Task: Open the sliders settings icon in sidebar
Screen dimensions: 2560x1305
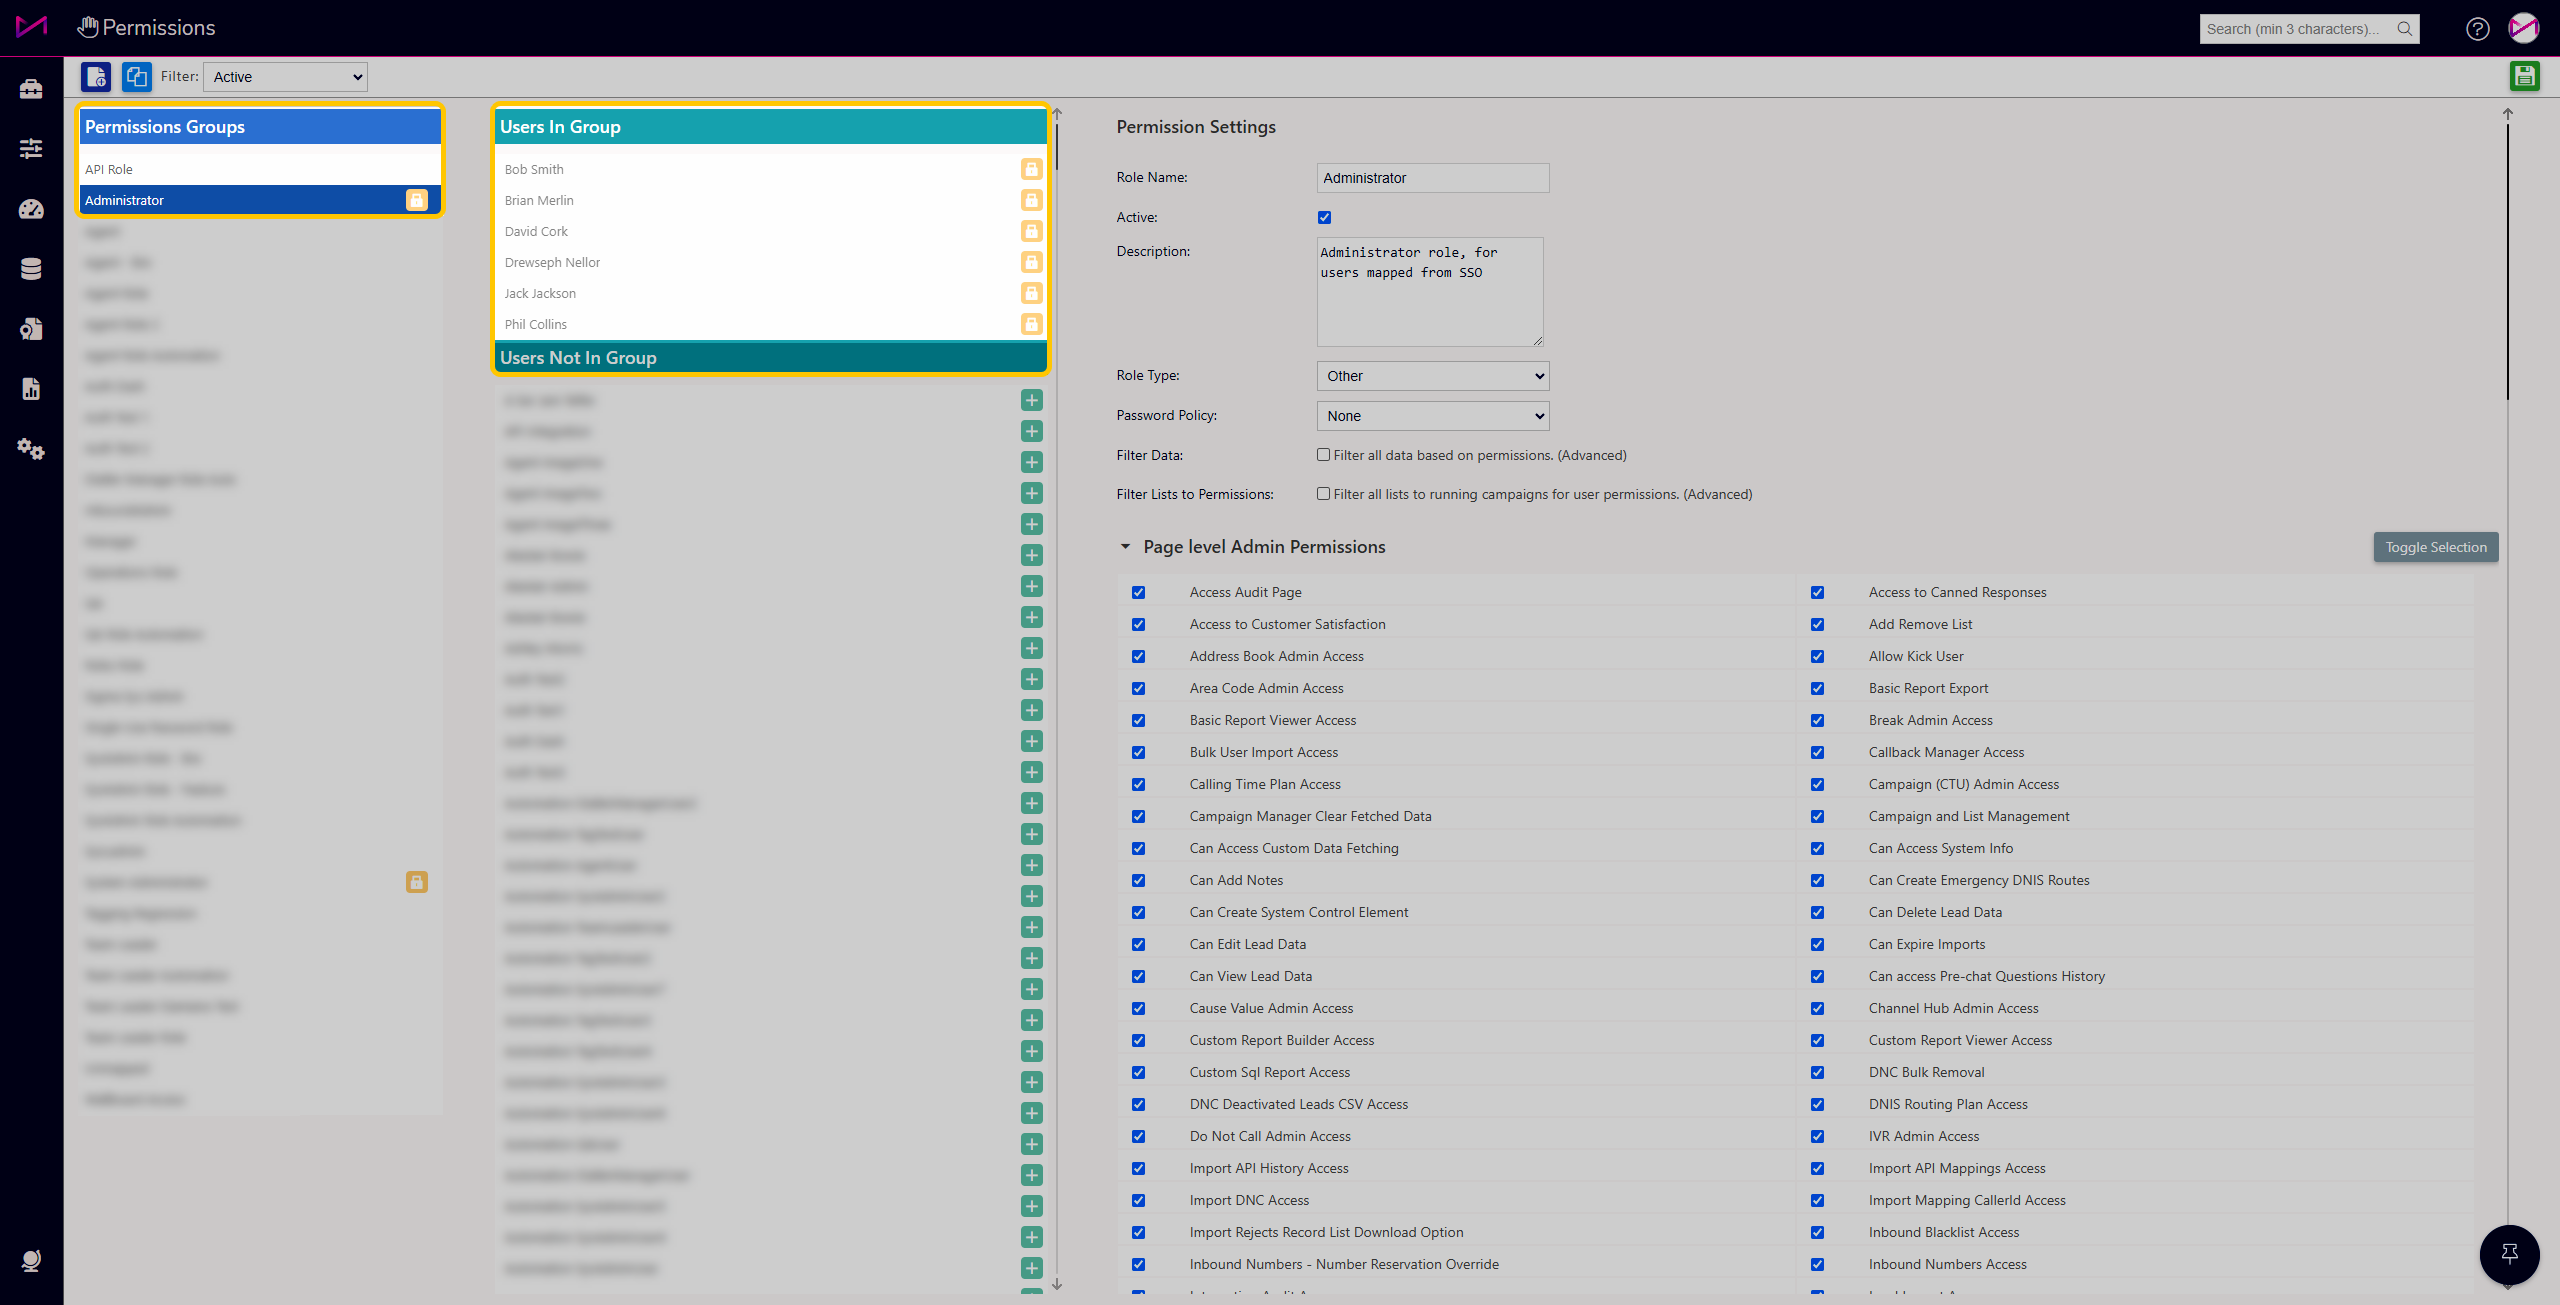Action: point(31,149)
